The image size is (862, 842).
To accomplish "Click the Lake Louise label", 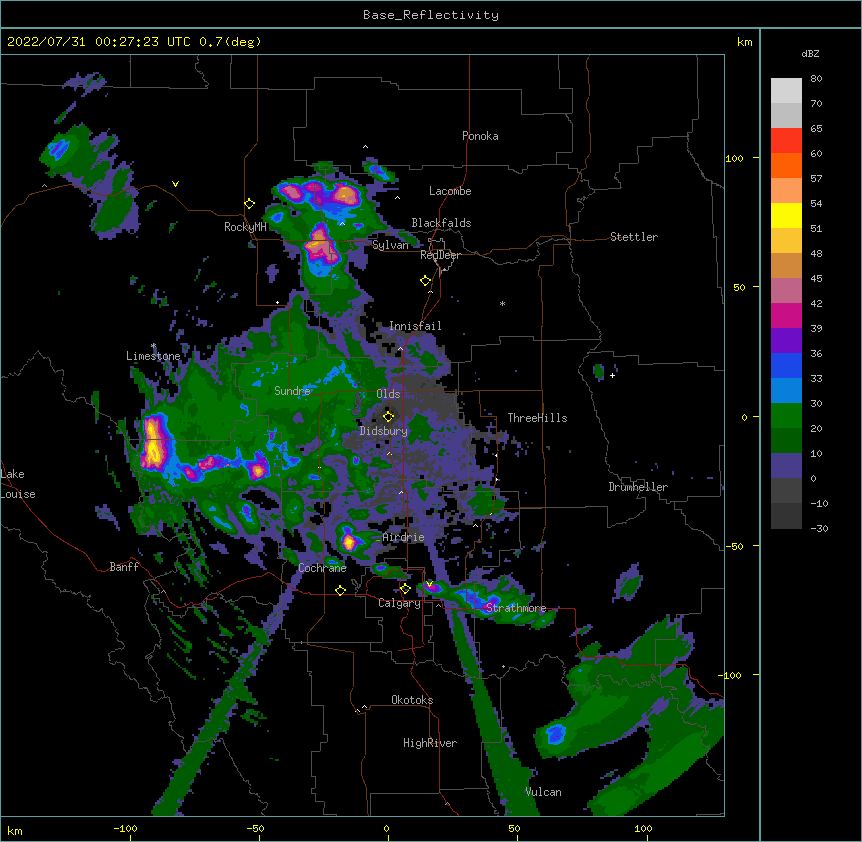I will click(x=18, y=484).
